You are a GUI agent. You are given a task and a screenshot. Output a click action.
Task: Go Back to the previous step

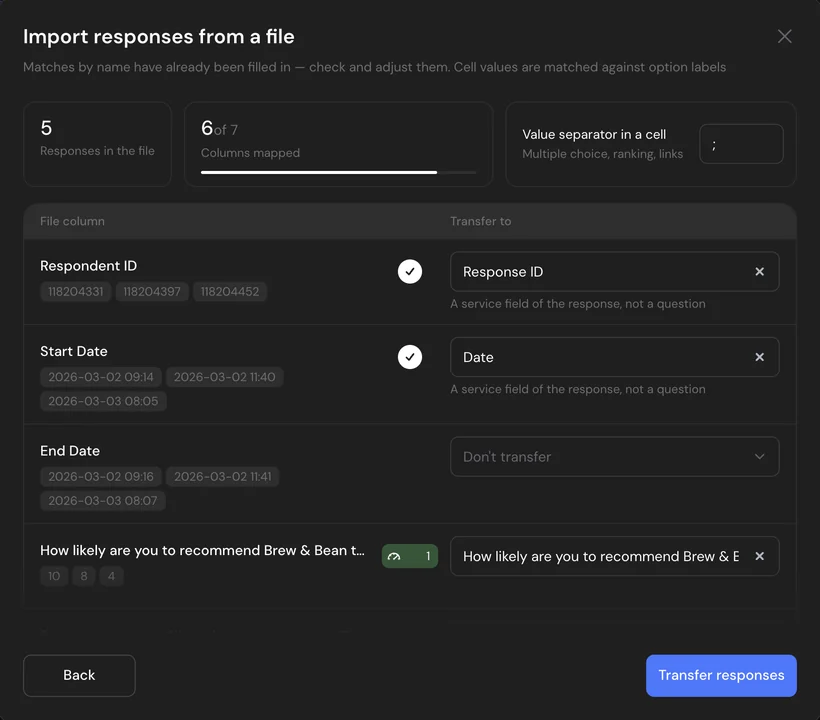tap(79, 675)
